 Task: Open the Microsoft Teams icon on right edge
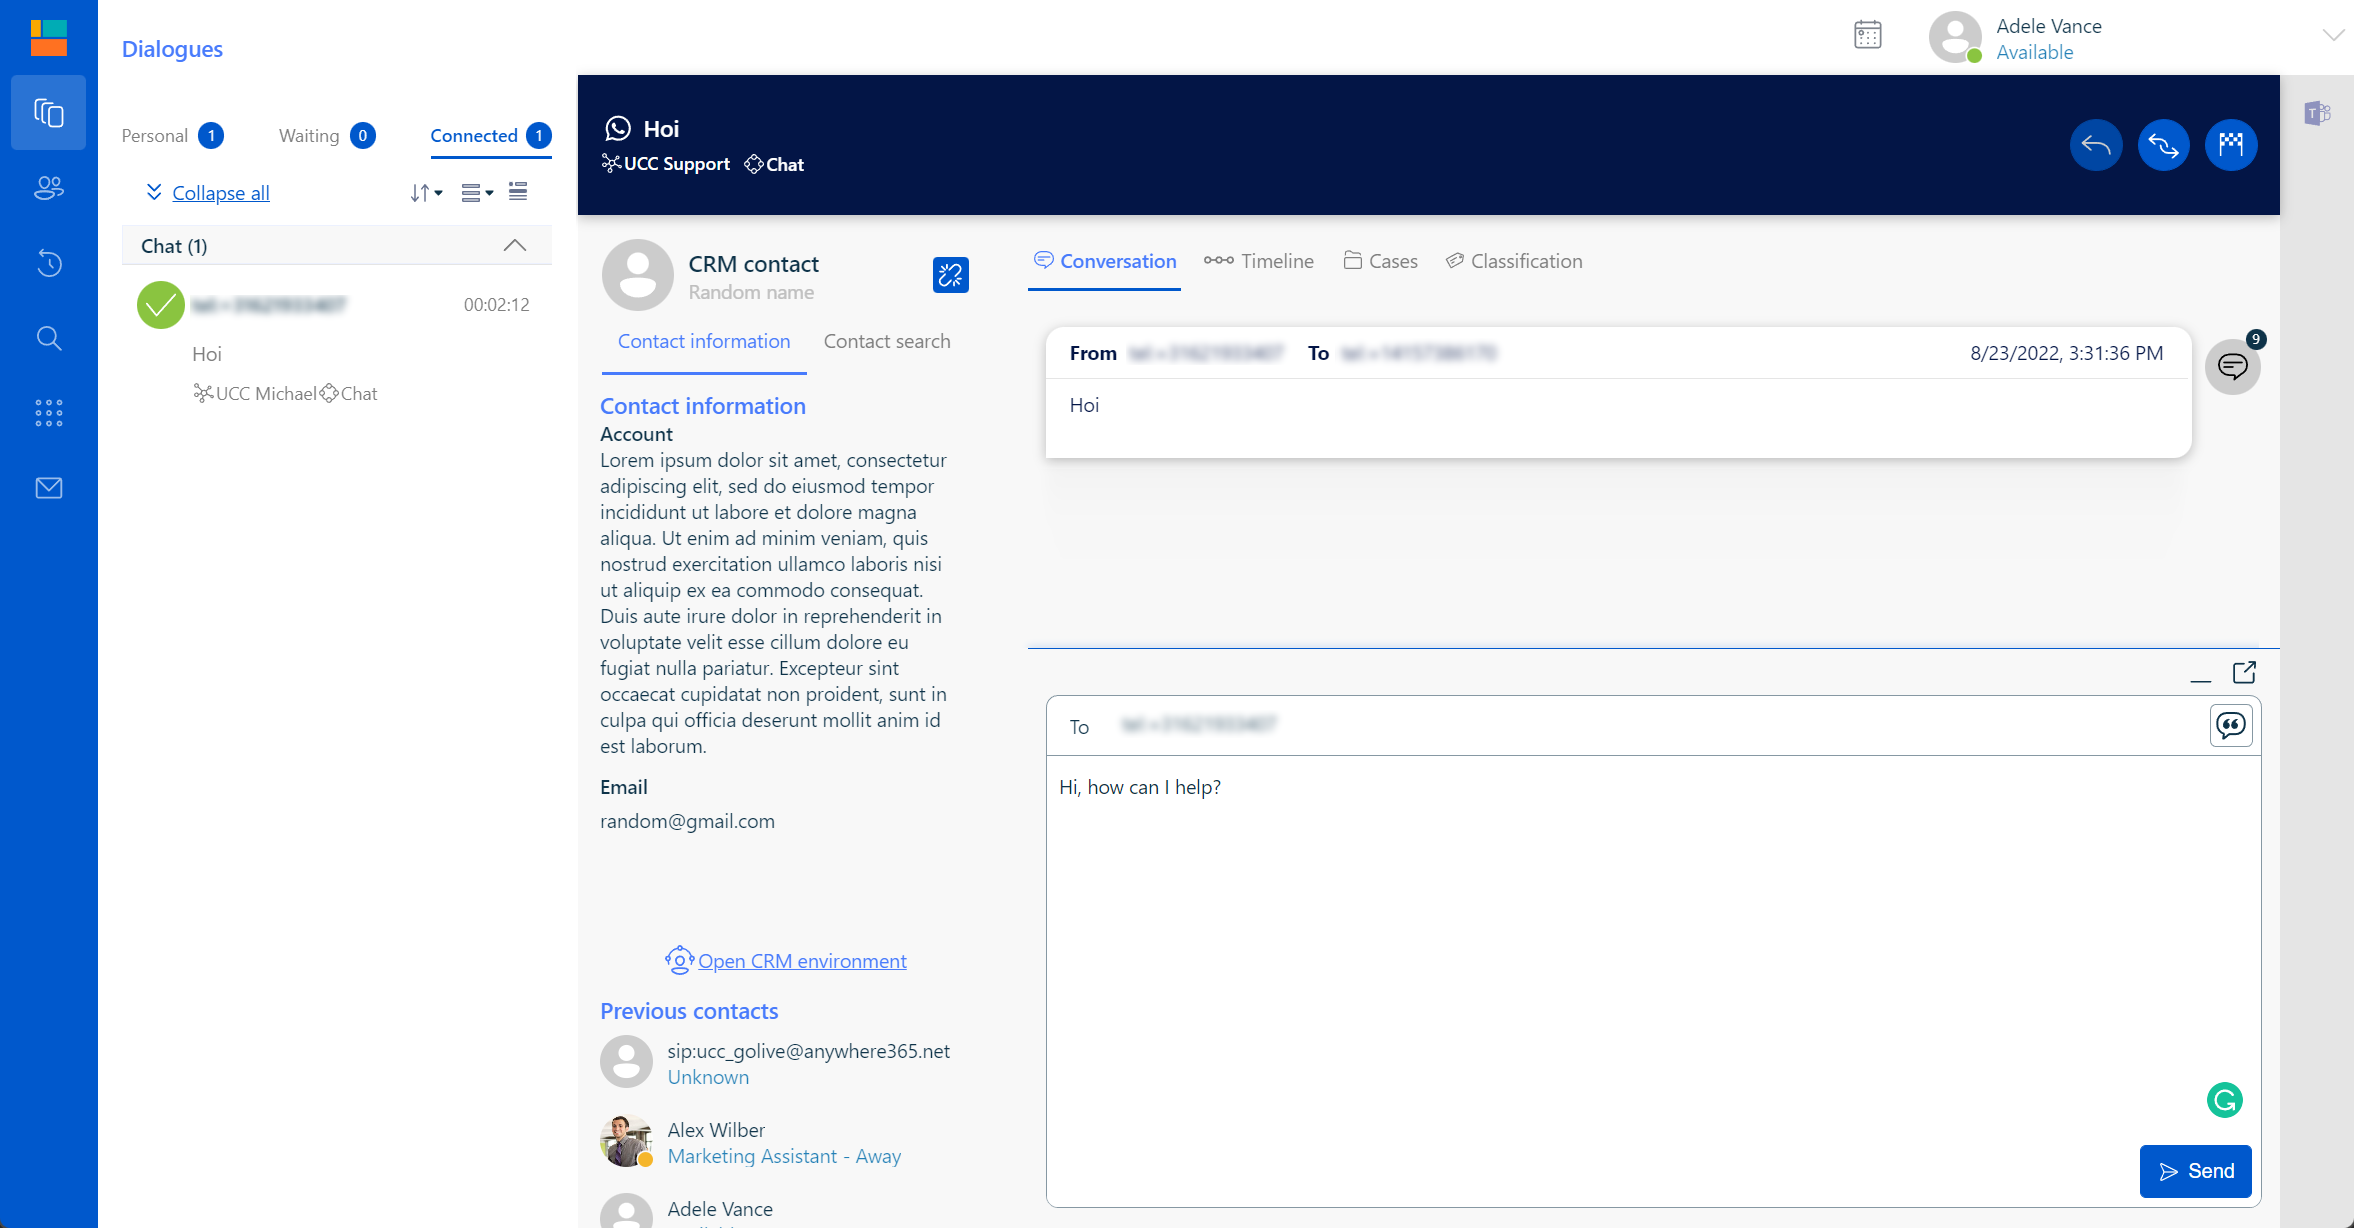(2317, 113)
